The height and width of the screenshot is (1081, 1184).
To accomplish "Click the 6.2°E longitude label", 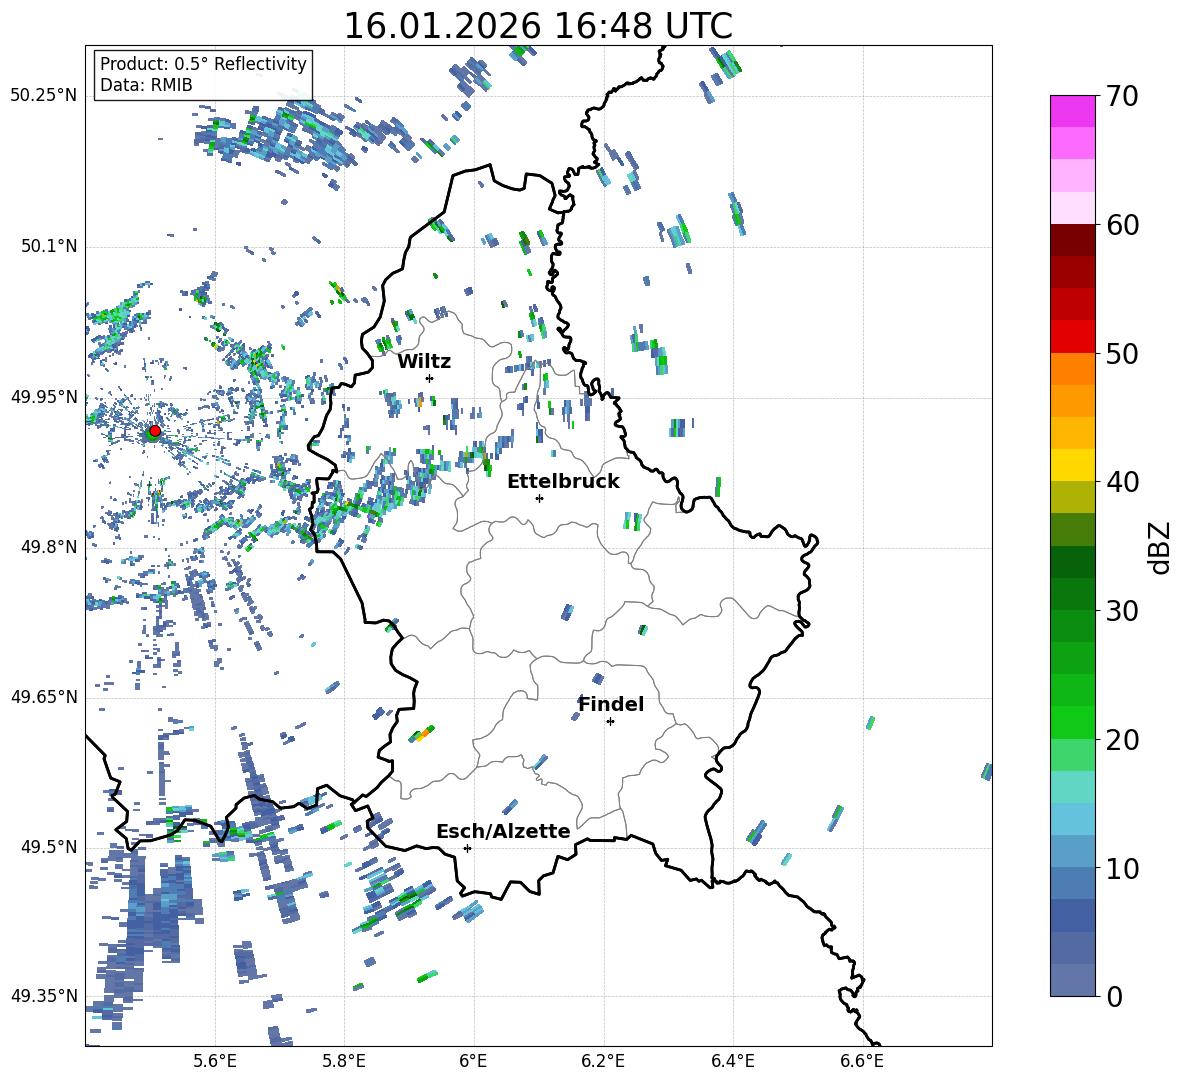I will point(603,1061).
